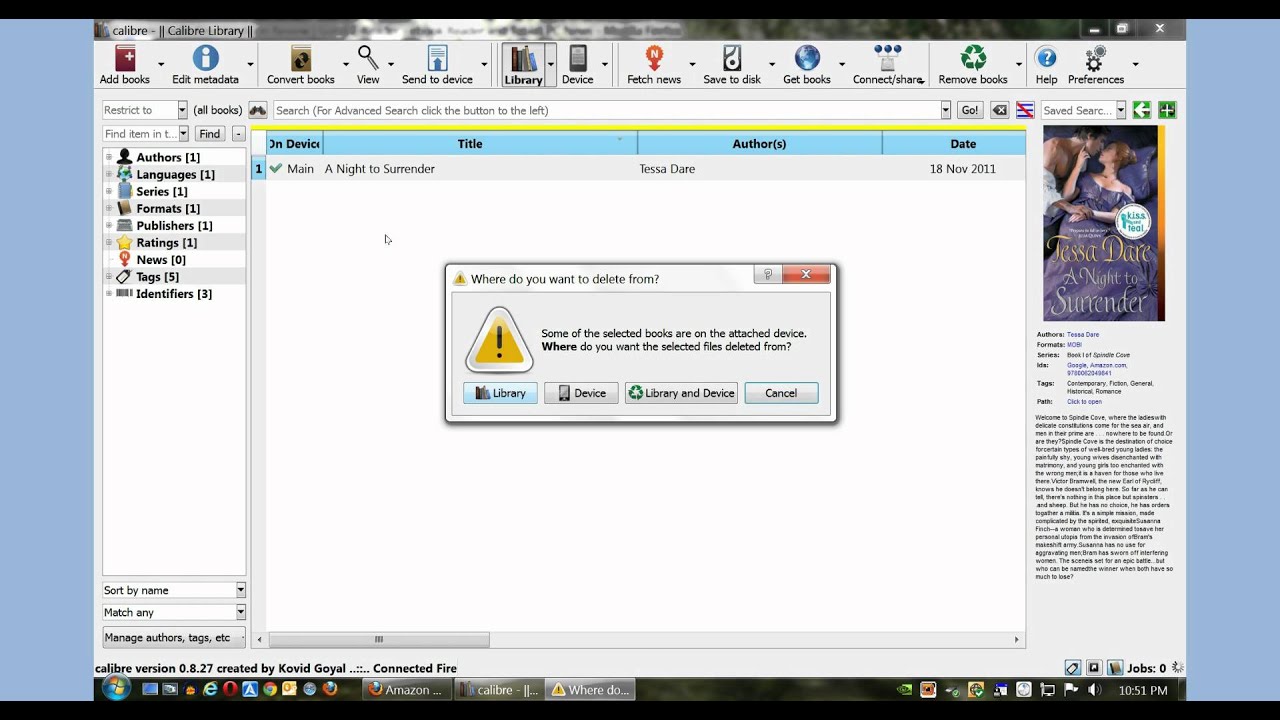Click in the main Search input field
This screenshot has width=1280, height=720.
coord(606,110)
